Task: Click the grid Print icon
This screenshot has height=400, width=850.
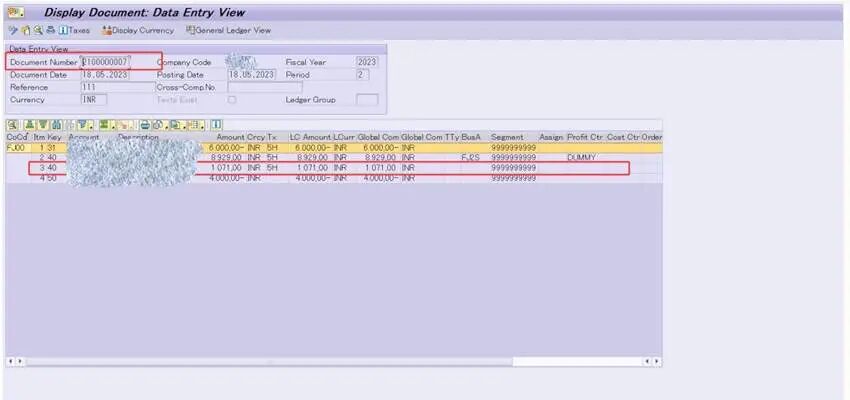Action: (145, 125)
